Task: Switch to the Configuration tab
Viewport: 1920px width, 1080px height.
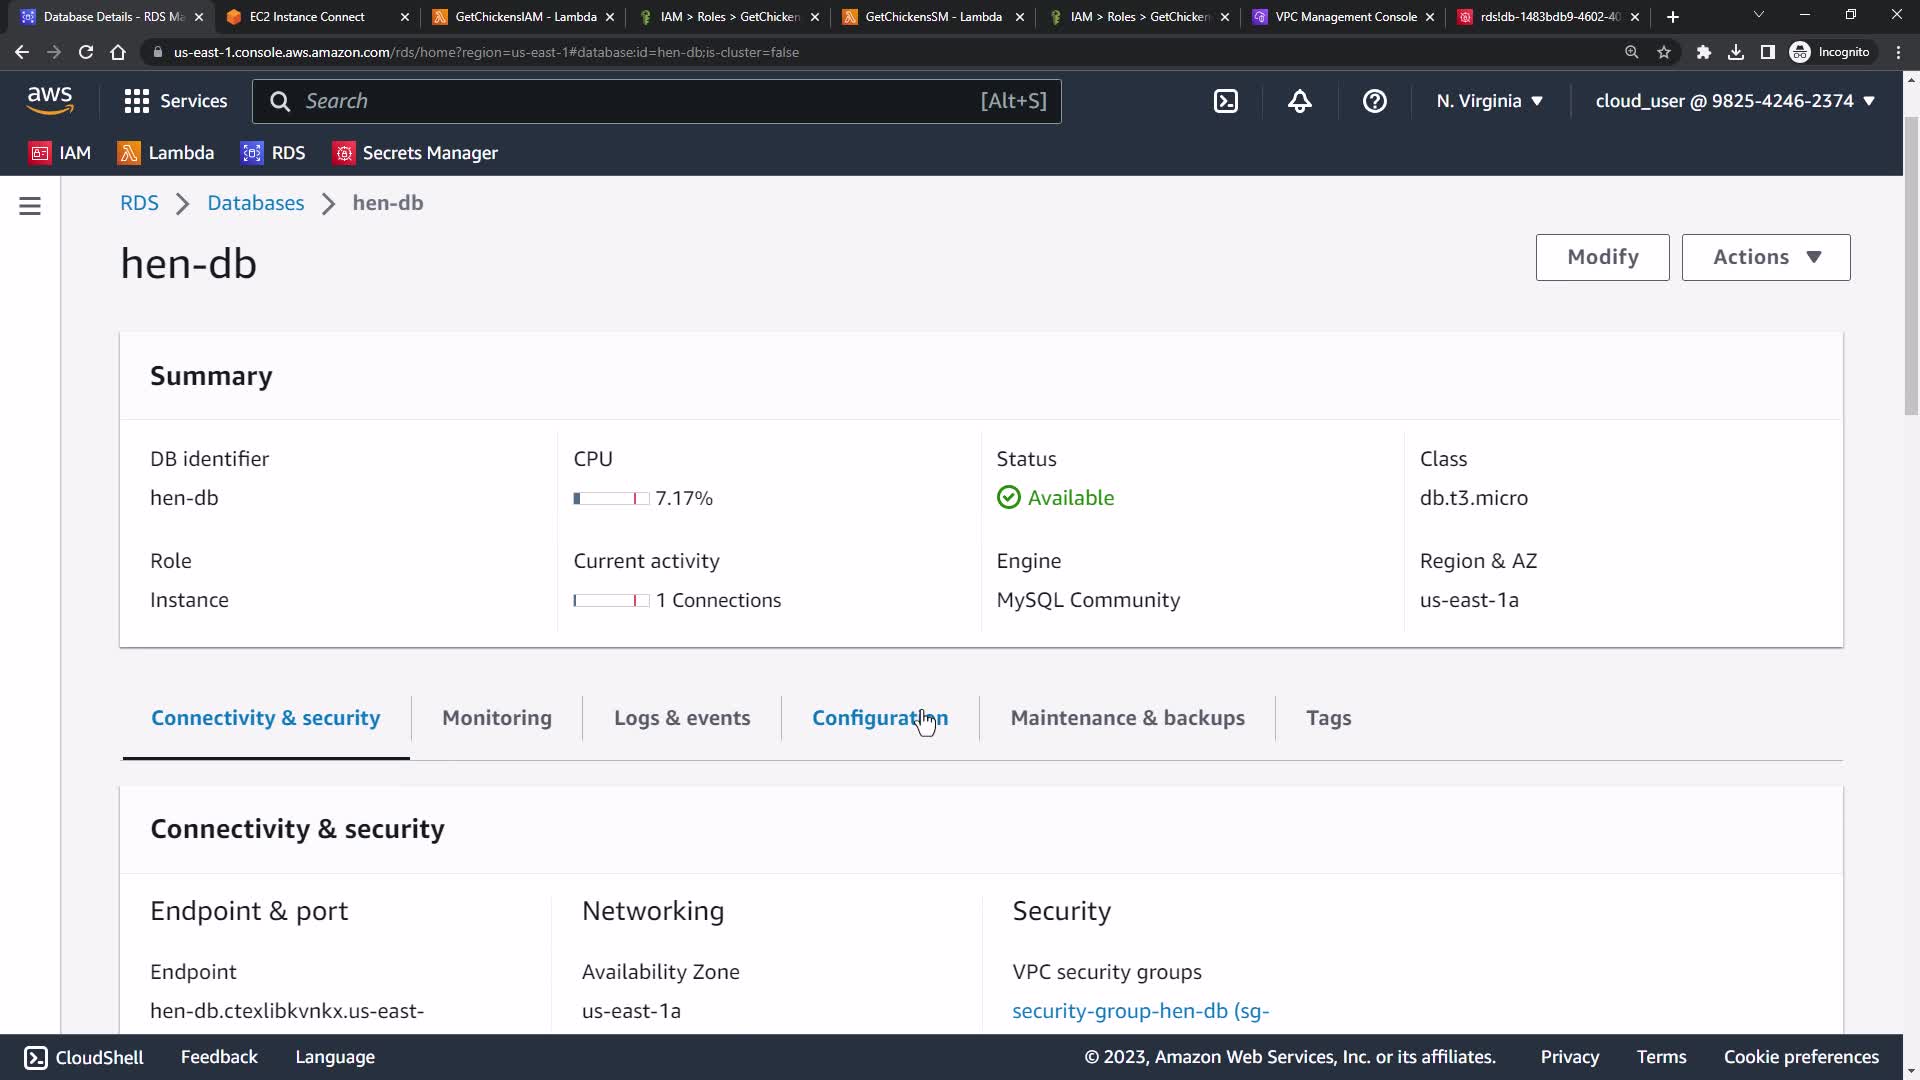Action: pyautogui.click(x=879, y=718)
